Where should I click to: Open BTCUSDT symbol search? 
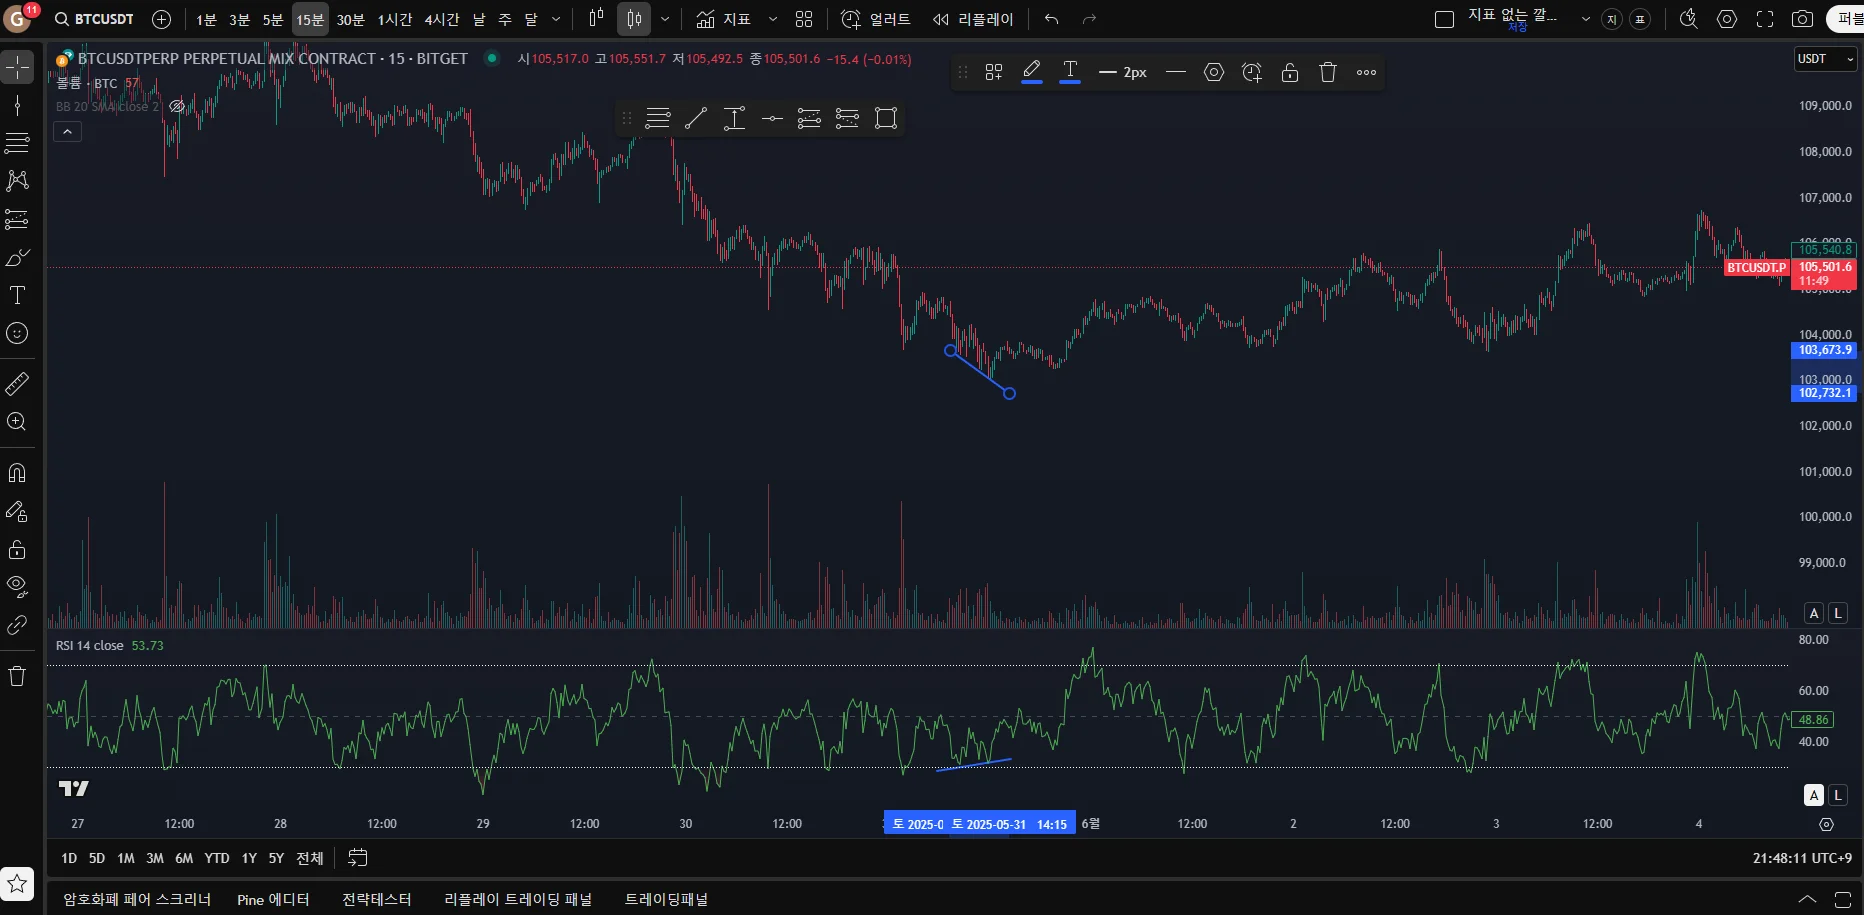94,19
